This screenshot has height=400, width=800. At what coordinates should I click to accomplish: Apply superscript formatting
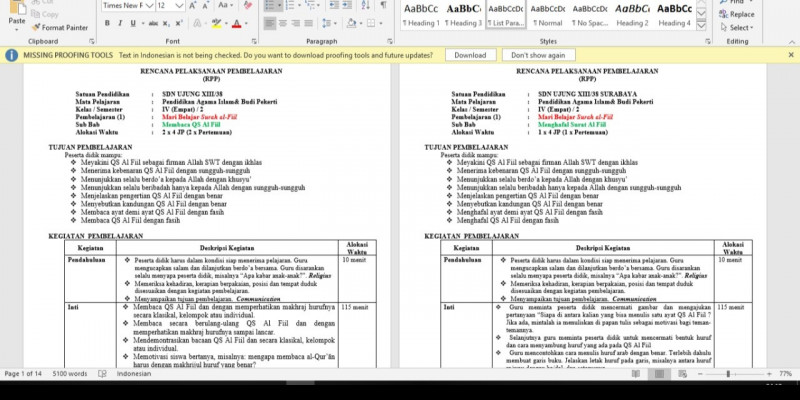click(x=179, y=23)
